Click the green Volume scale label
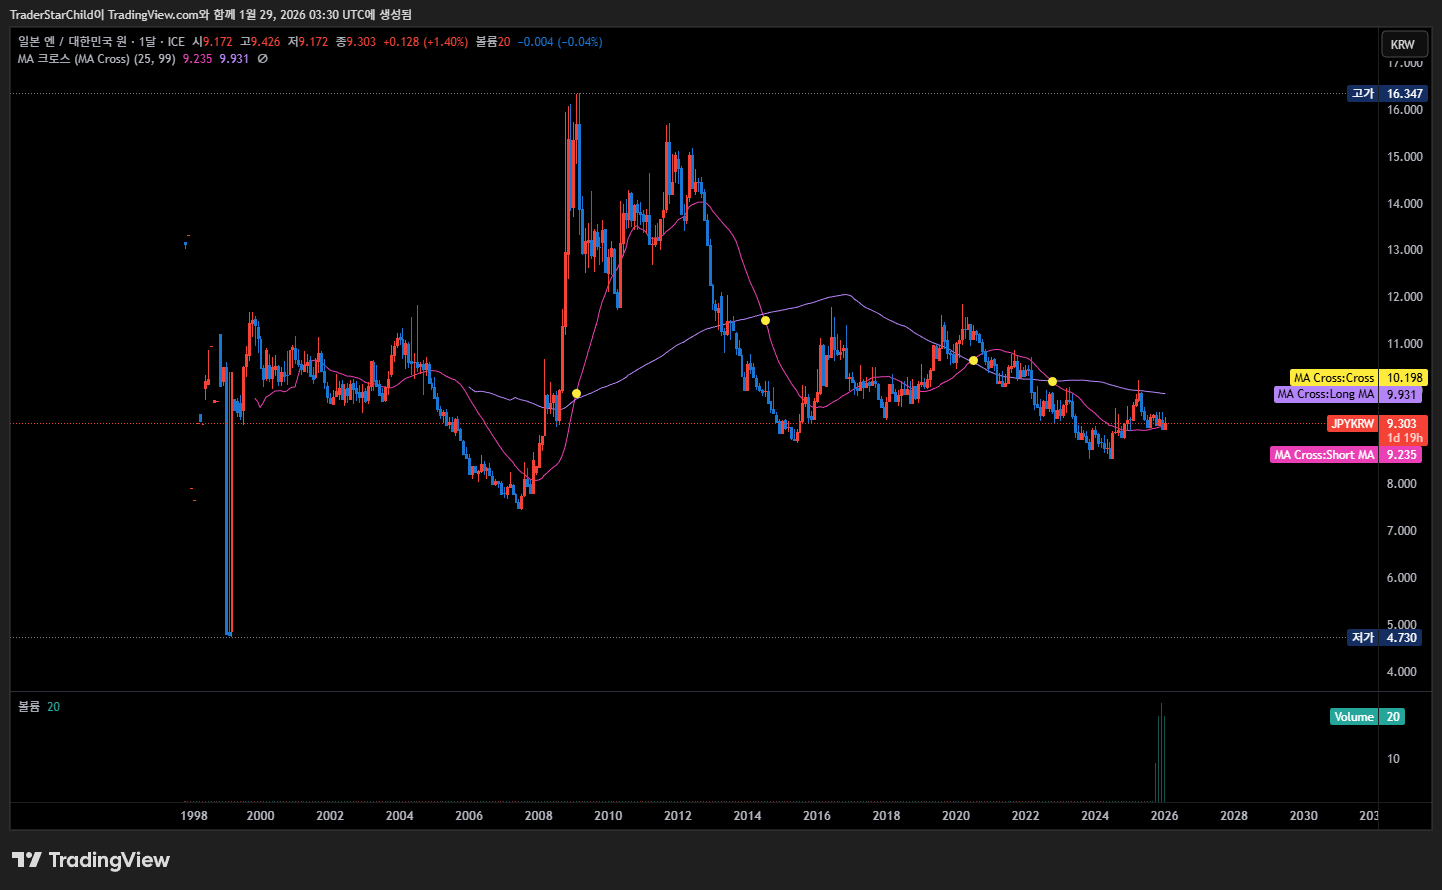The width and height of the screenshot is (1442, 890). (x=1354, y=717)
